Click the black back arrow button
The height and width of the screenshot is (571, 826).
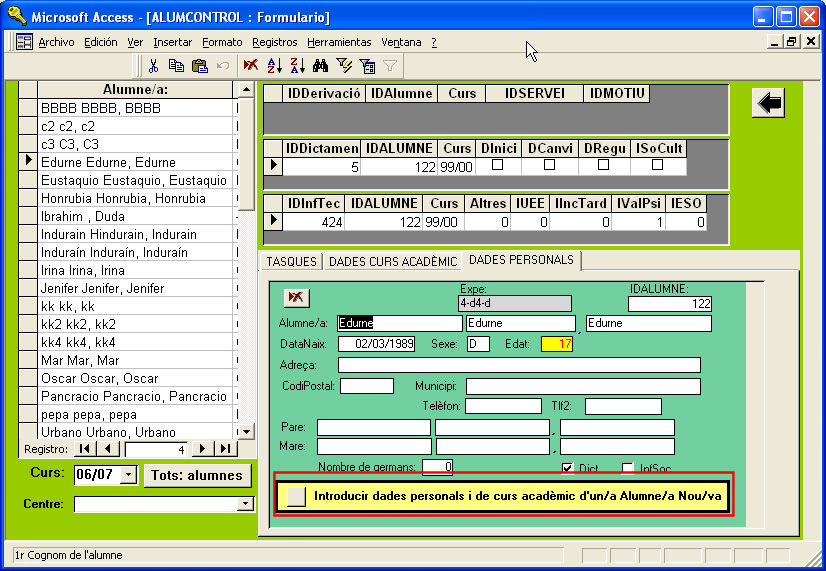click(768, 103)
